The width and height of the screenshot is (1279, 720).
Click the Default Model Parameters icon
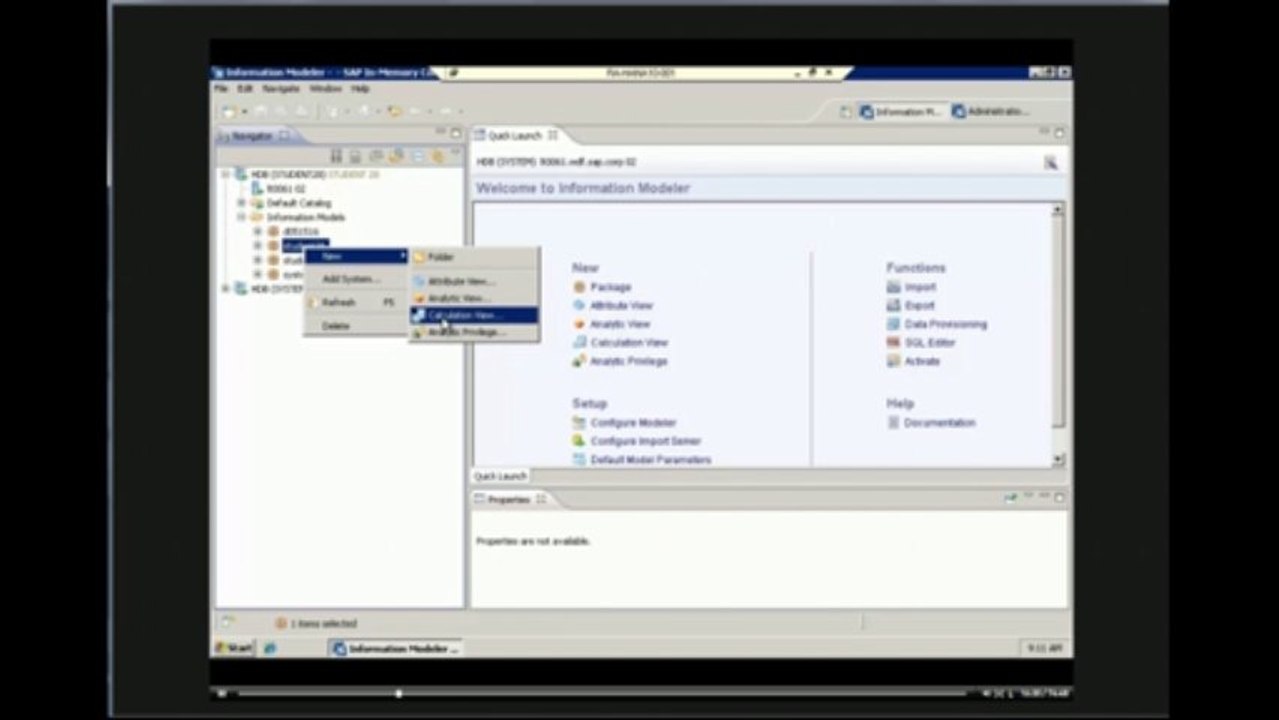pyautogui.click(x=579, y=459)
